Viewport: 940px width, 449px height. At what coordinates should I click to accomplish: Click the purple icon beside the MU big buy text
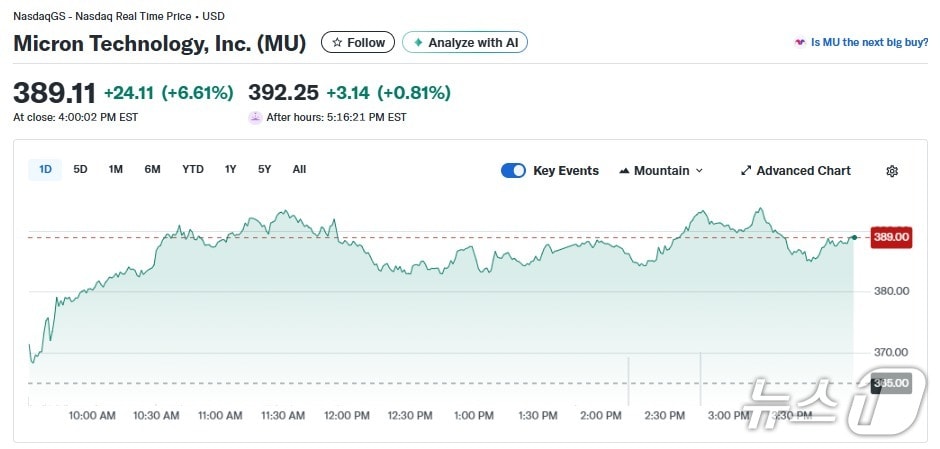800,43
